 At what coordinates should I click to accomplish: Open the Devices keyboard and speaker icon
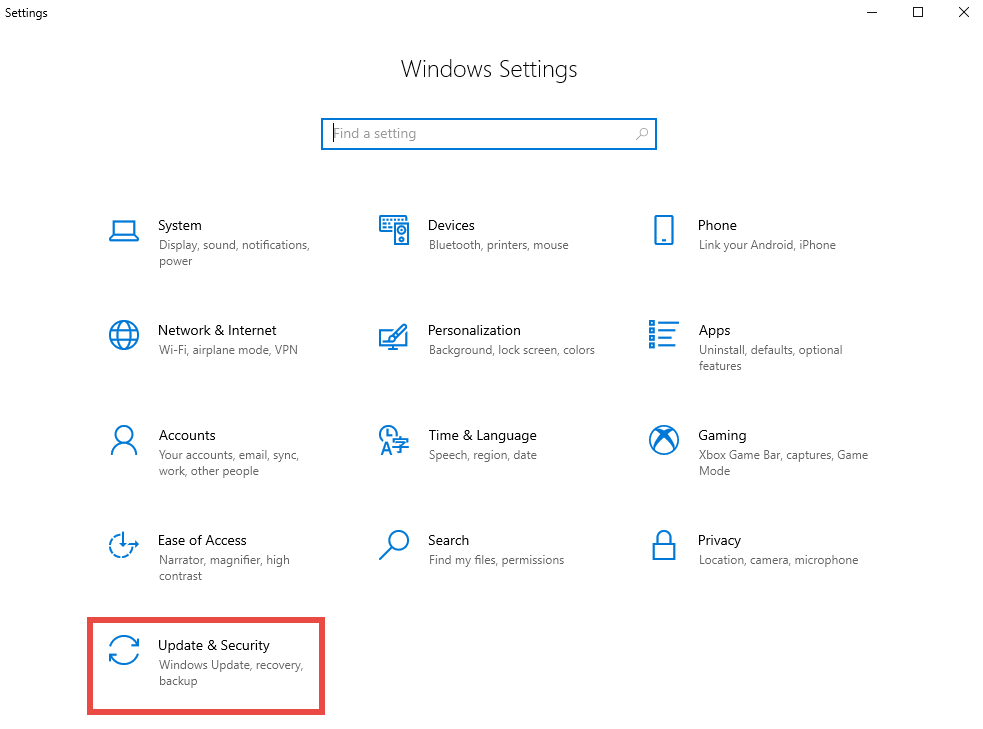pyautogui.click(x=394, y=230)
